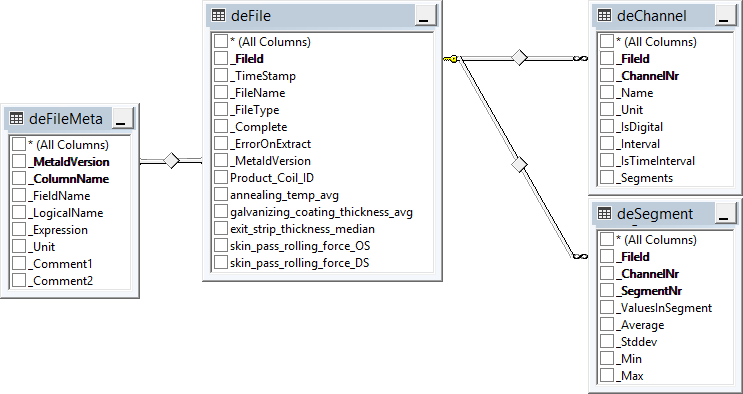Check the _IsDigital column in deChannel
Screen dimensions: 743x394
point(607,127)
